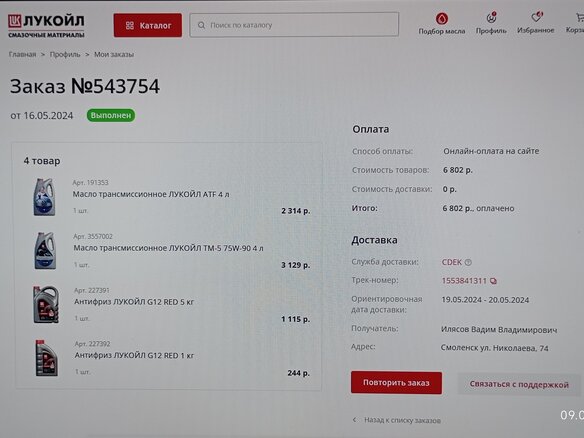Open Антифриз G12 RED 1 кг thumbnail

(x=47, y=358)
